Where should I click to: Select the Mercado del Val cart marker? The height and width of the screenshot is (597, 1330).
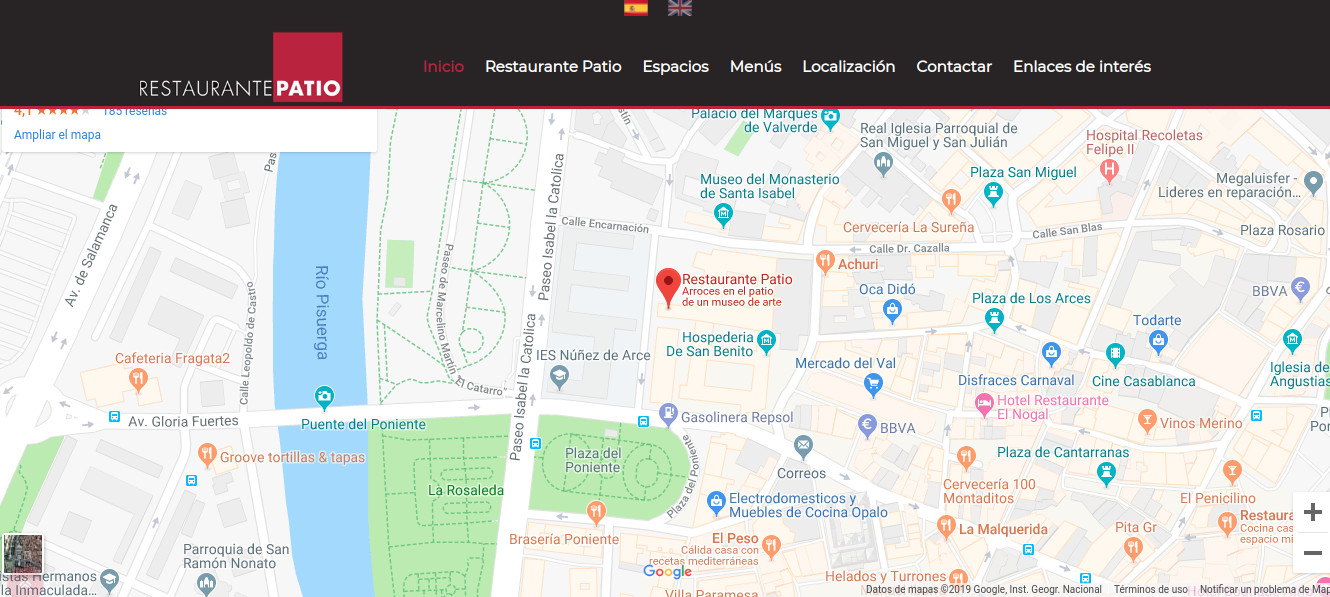873,384
